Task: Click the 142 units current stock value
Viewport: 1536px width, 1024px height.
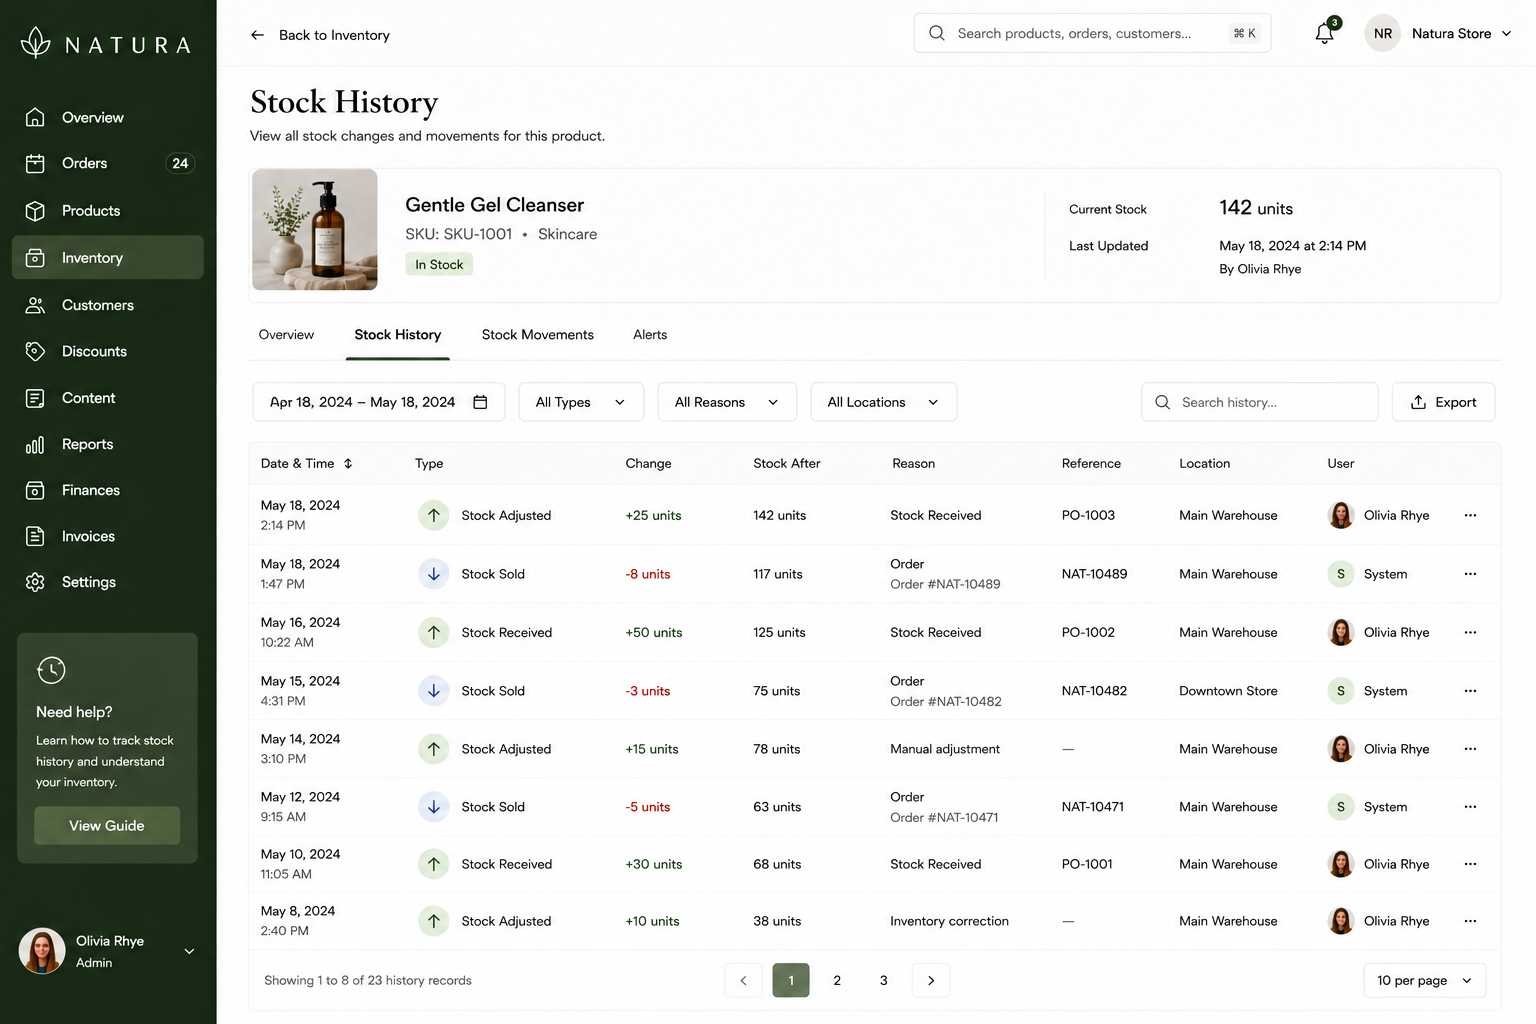Action: (1256, 208)
